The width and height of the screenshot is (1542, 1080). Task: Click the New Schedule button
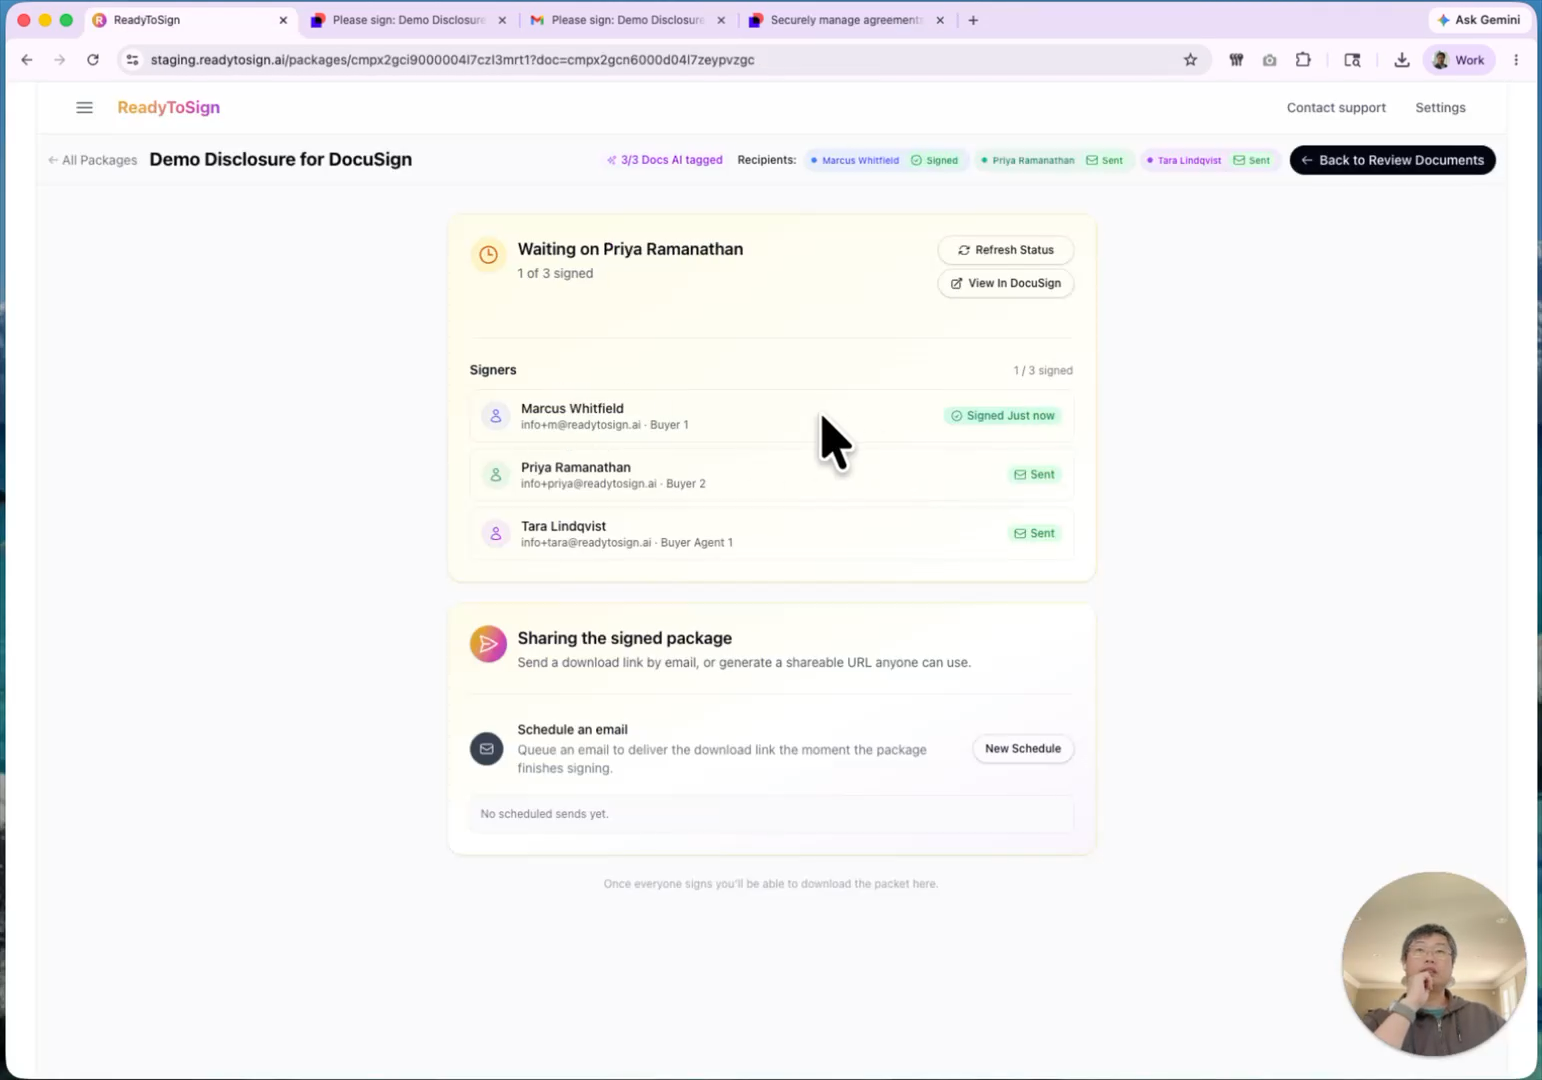[x=1022, y=749]
